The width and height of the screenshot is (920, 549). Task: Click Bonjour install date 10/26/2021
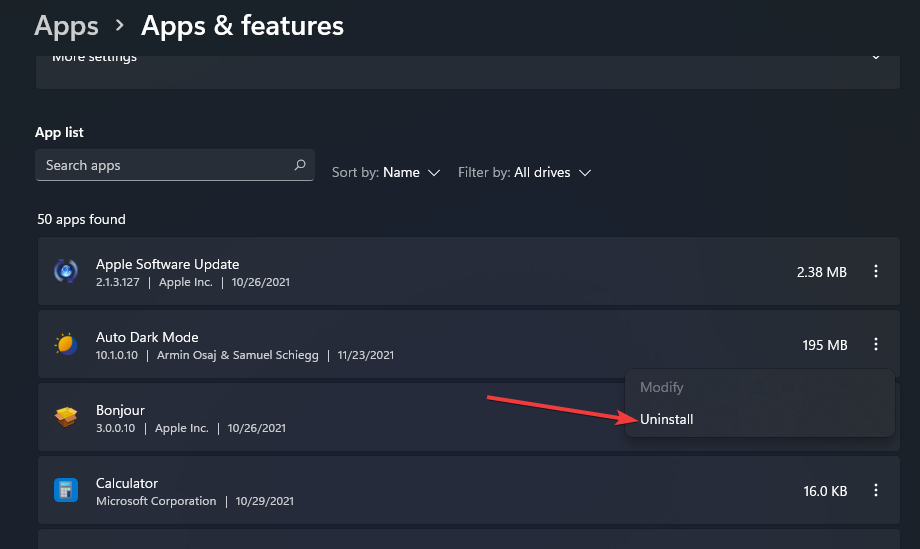click(x=256, y=428)
